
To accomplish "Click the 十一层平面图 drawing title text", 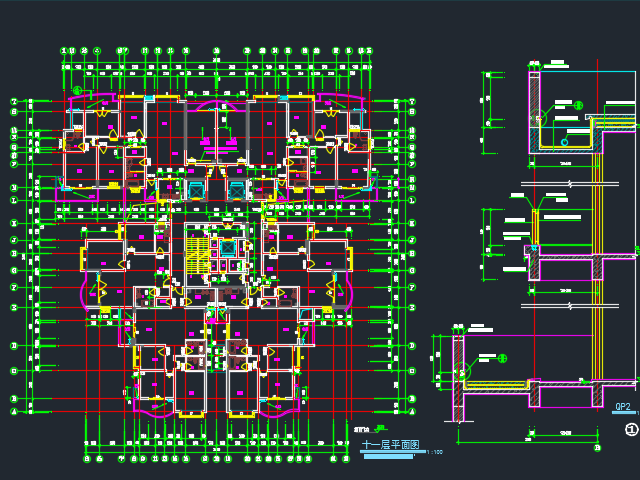I will 390,445.
